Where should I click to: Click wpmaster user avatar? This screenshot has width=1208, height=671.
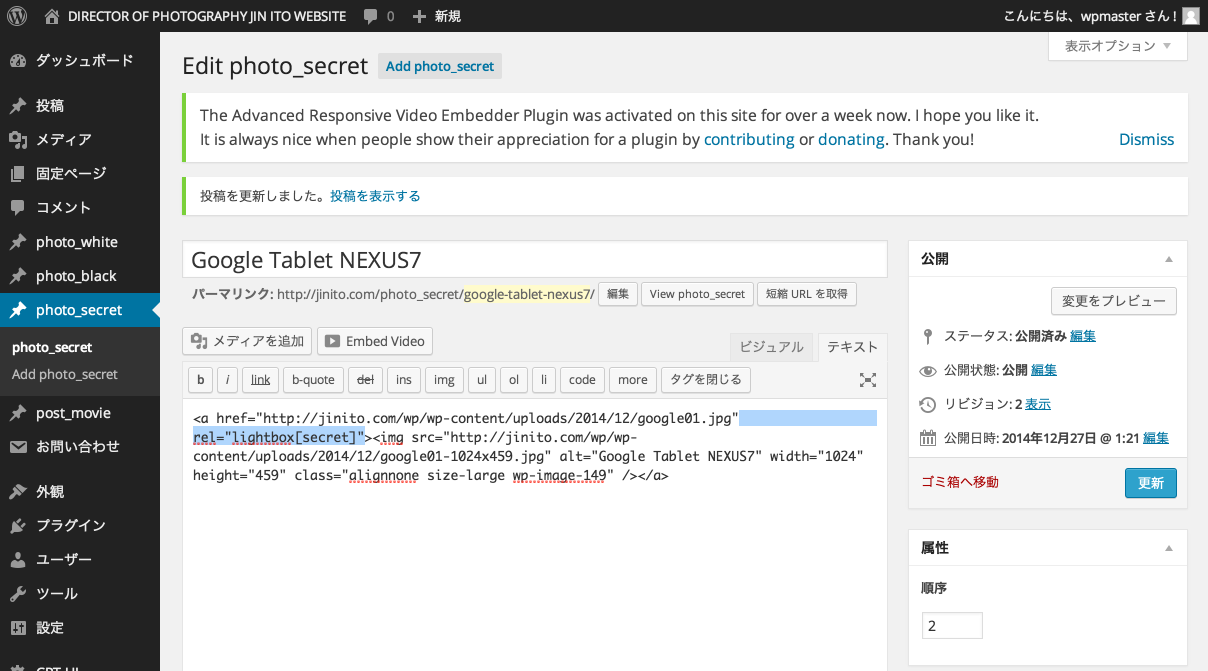pyautogui.click(x=1190, y=16)
